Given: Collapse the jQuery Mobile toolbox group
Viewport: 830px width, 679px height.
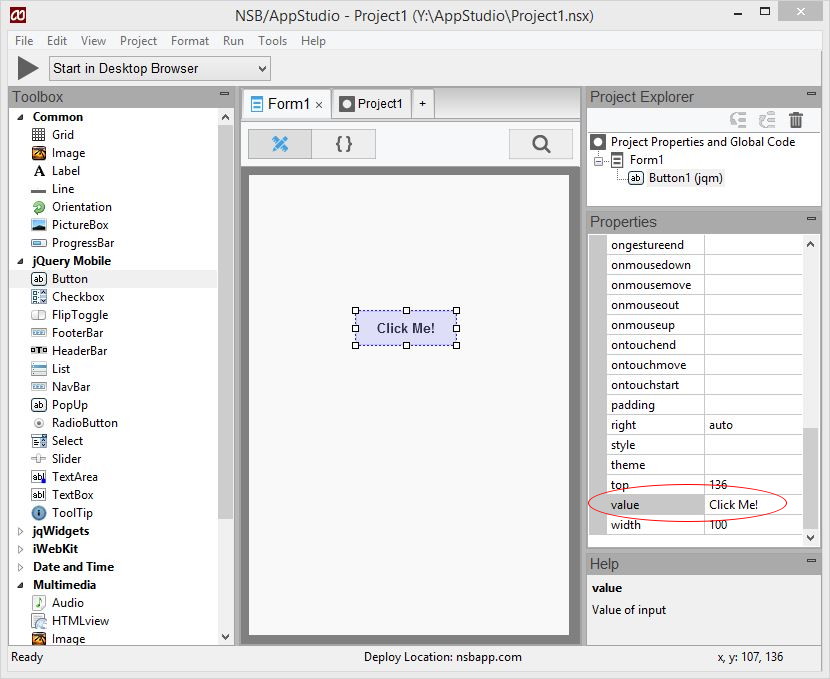Looking at the screenshot, I should (x=21, y=261).
